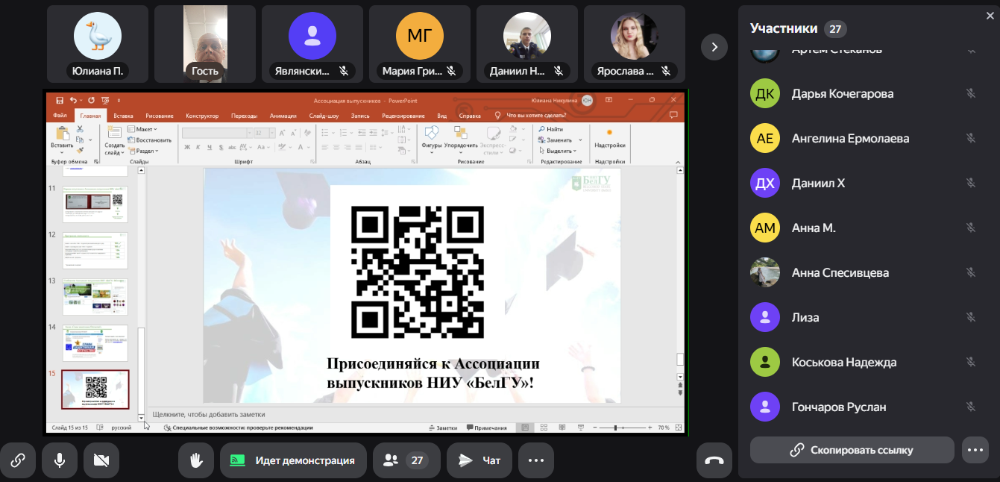Select slide 12 thumbnail
1000x482 pixels.
click(95, 251)
